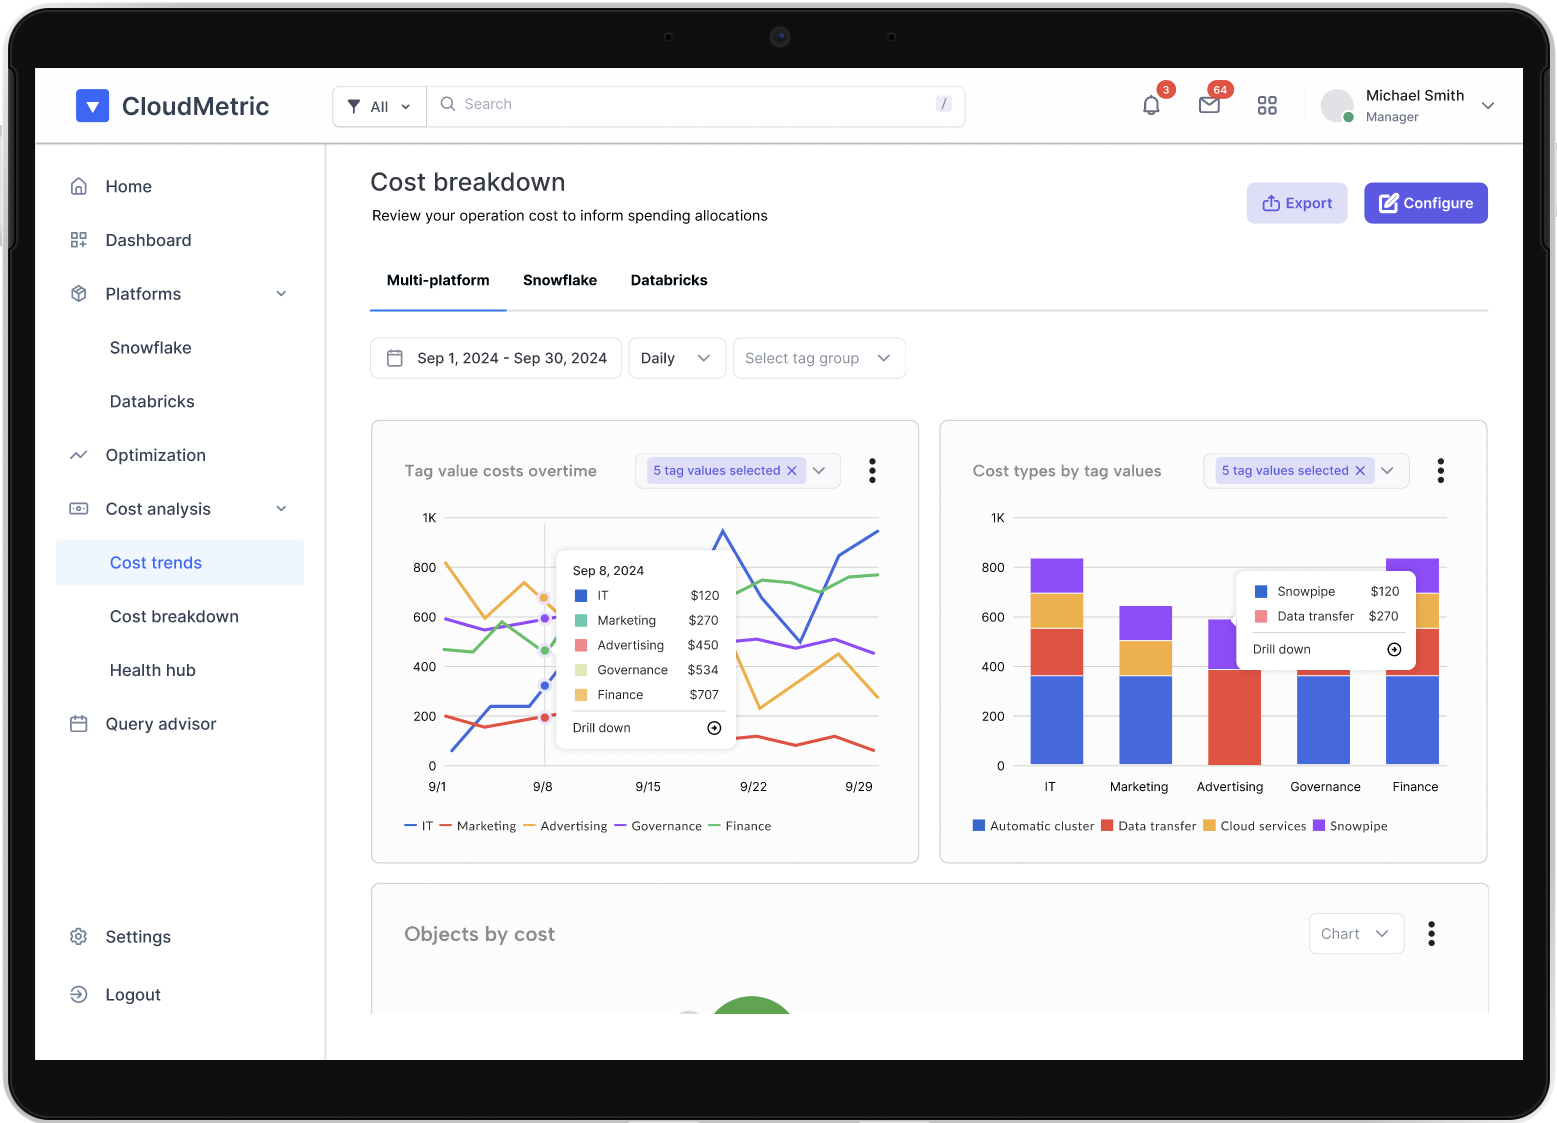
Task: Open the apps grid icon
Action: tap(1267, 105)
